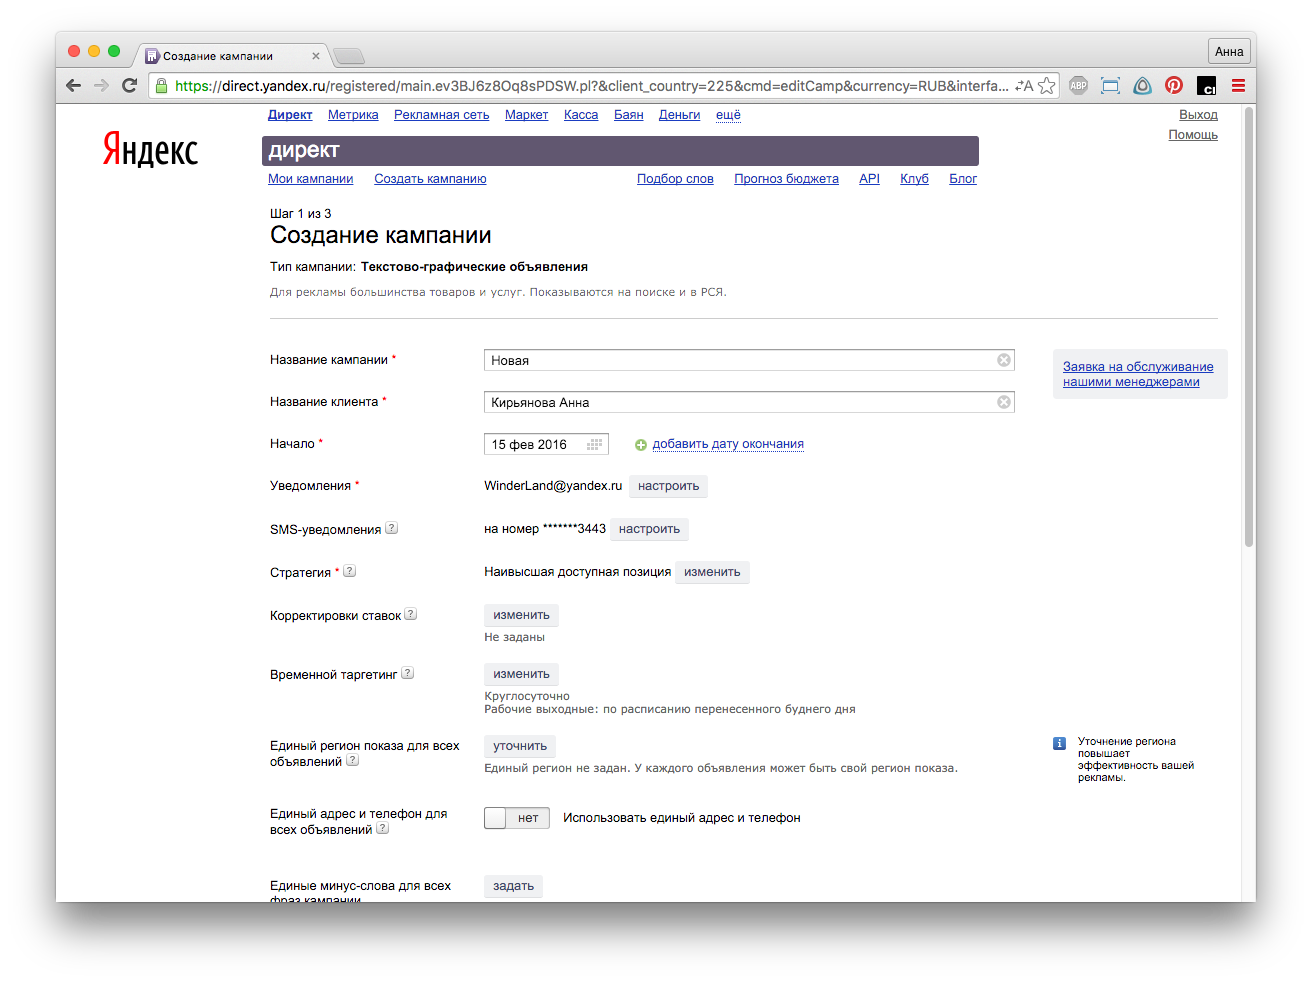Open help icon next to SMS-уведомления

392,528
